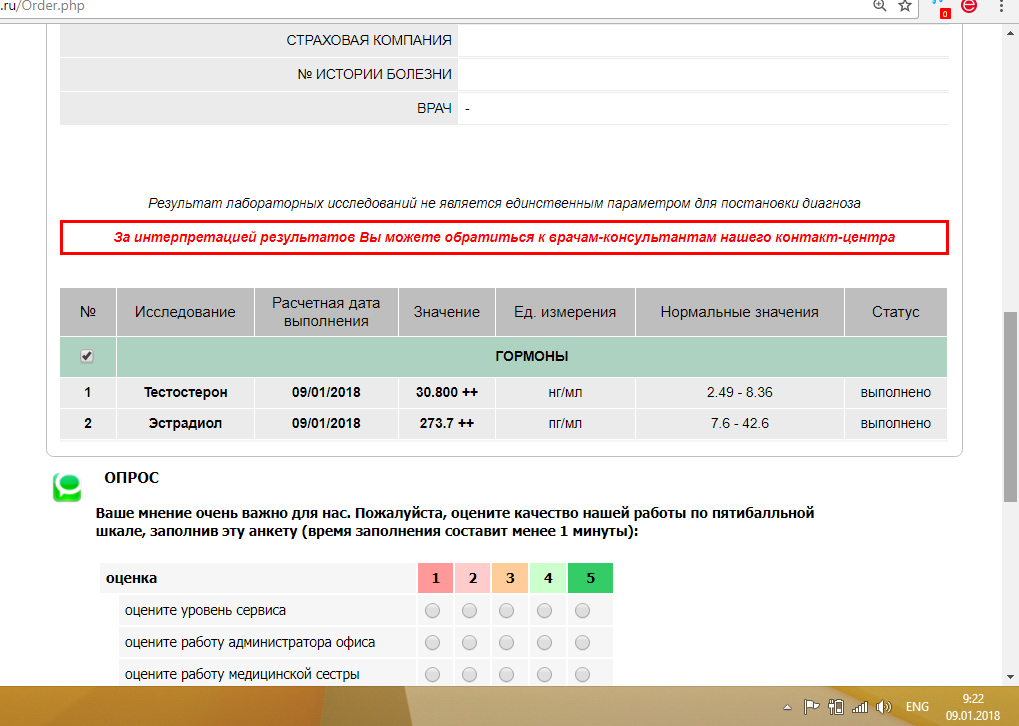This screenshot has width=1019, height=726.
Task: Select rating 5 for уровень сервиса
Action: click(x=581, y=609)
